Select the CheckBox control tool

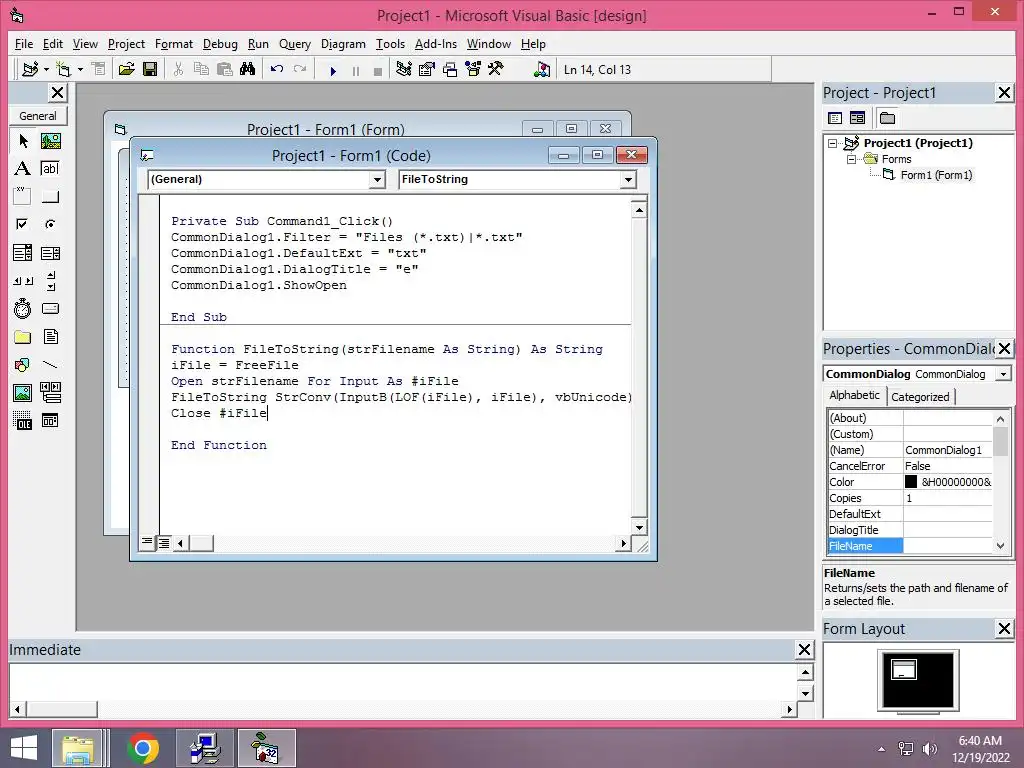pyautogui.click(x=23, y=225)
